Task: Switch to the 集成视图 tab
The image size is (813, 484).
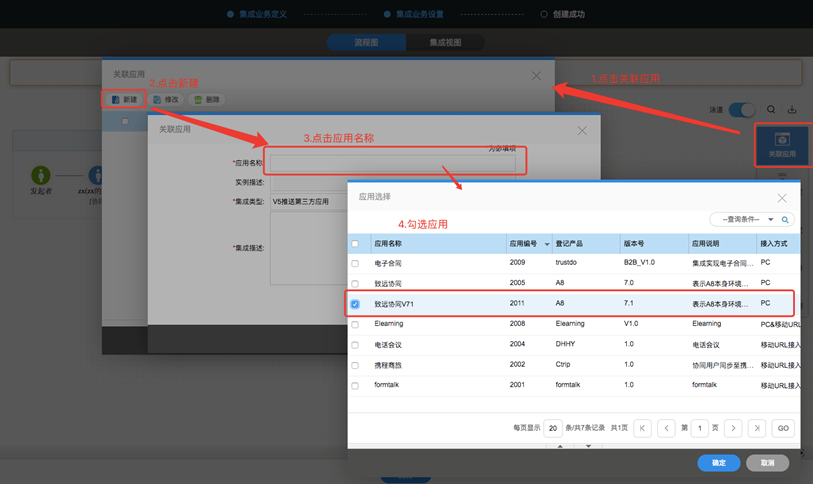Action: coord(445,43)
